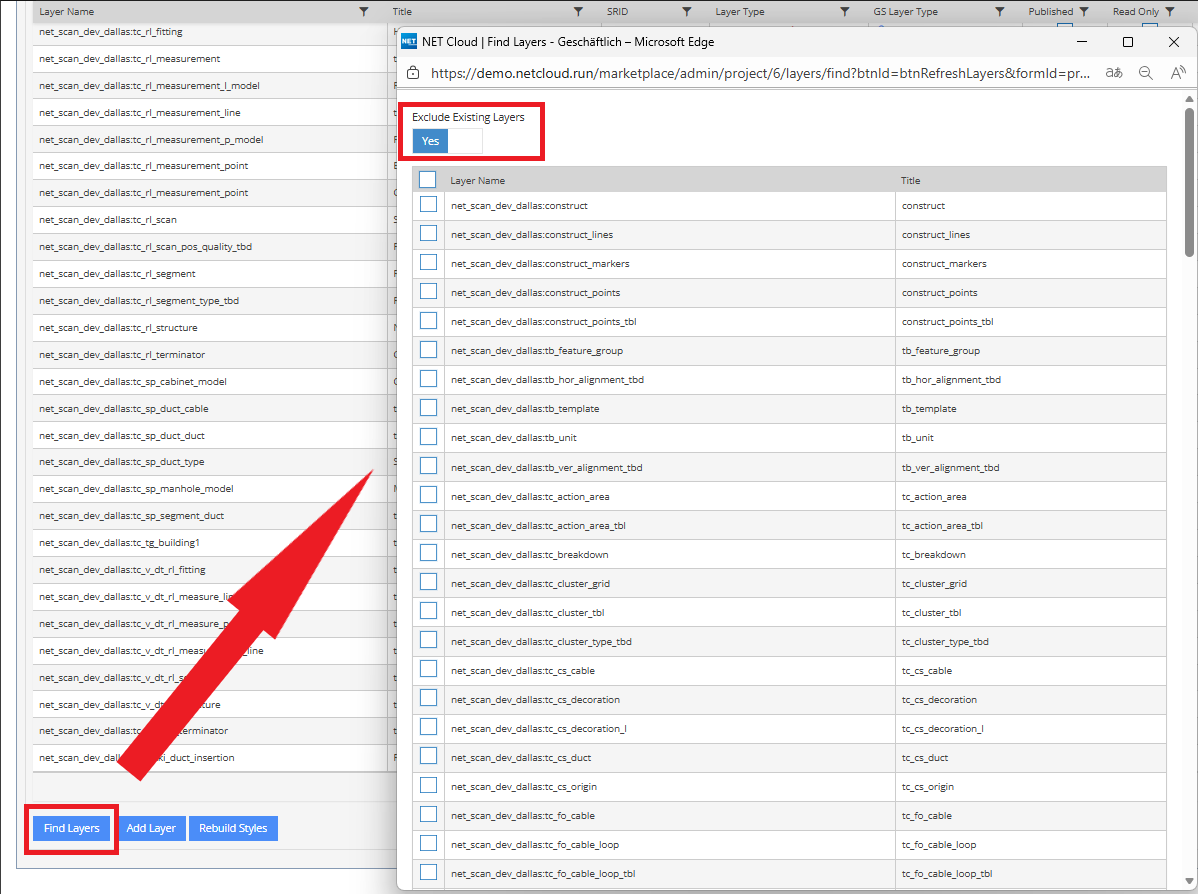This screenshot has height=894, width=1198.
Task: Open the Title column filter
Action: point(578,11)
